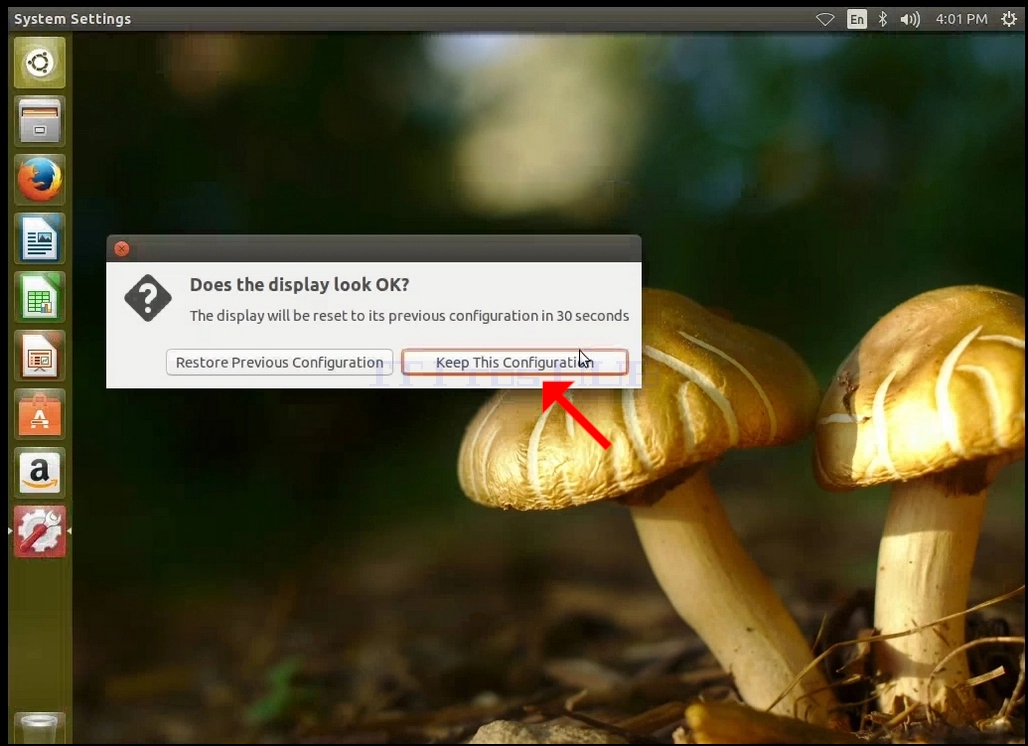
Task: Launch Firefox web browser
Action: 39,180
